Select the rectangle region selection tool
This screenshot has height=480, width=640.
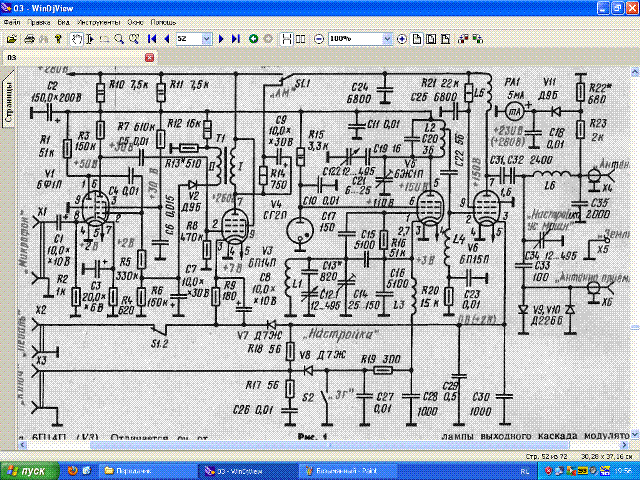105,39
